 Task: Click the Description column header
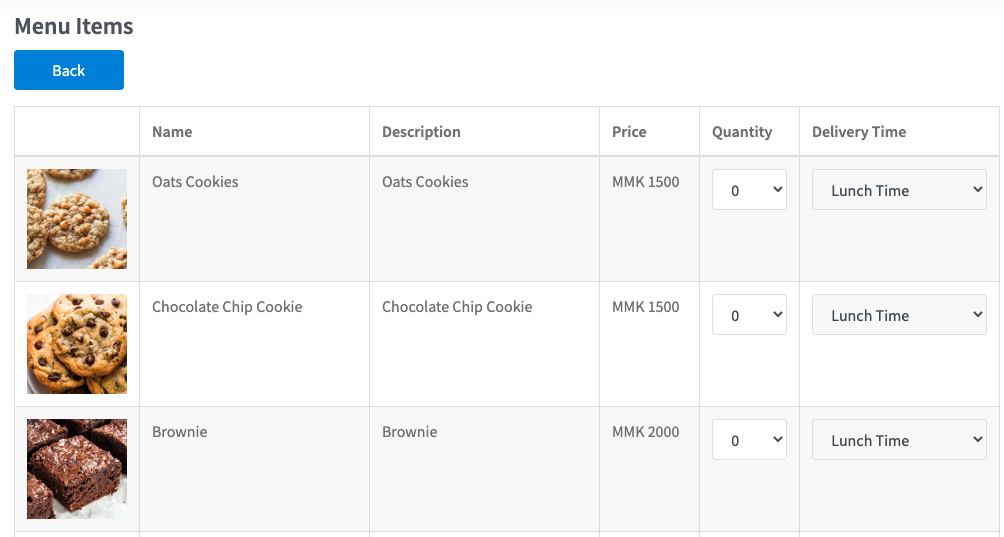421,132
